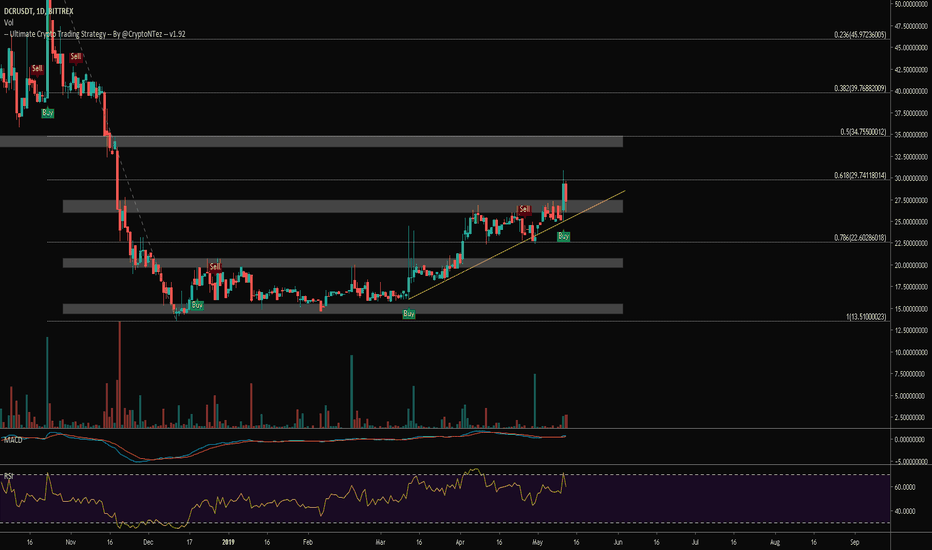The image size is (932, 550).
Task: Click the 17.50000000 price axis label
Action: coord(911,287)
